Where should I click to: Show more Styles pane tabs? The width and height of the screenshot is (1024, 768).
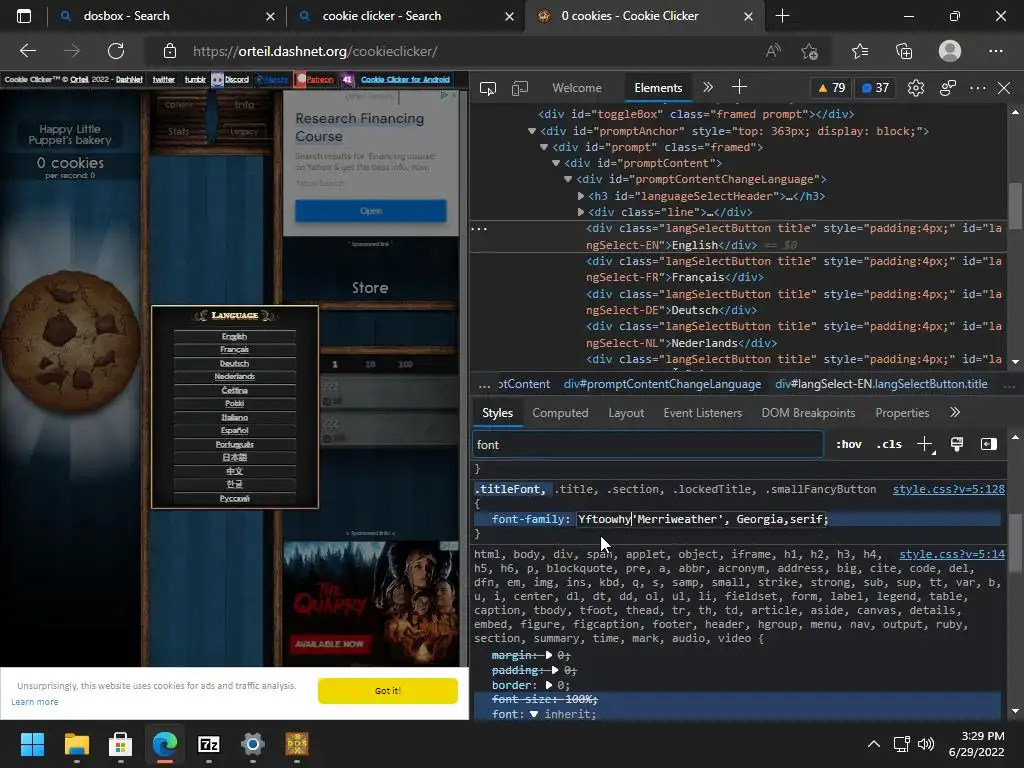(x=955, y=412)
